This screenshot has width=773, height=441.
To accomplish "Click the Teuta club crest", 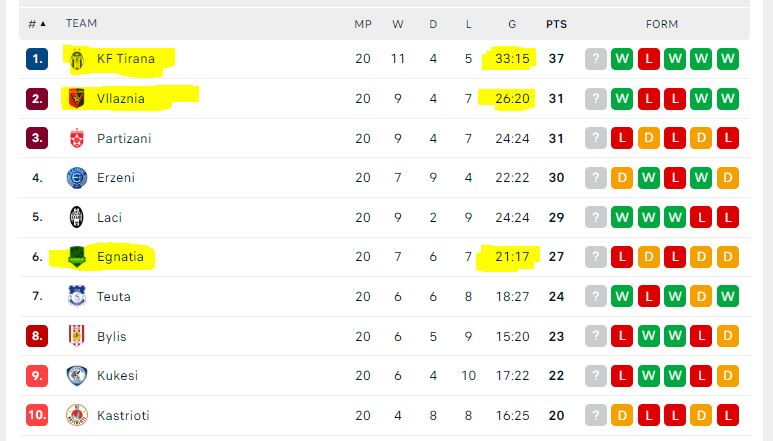I will [76, 296].
